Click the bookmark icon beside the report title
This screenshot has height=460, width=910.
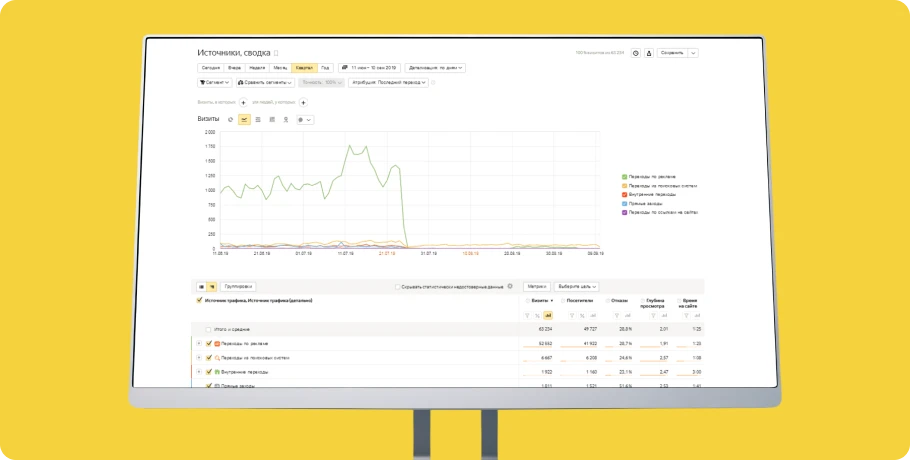(277, 53)
